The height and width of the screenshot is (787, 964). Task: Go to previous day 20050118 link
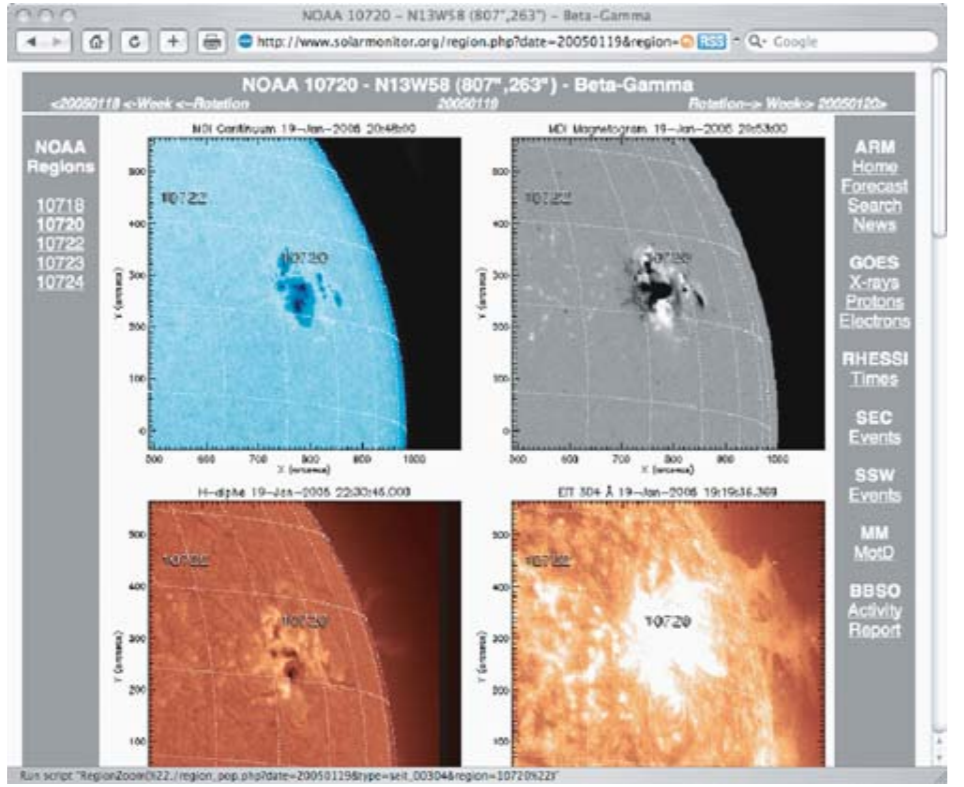point(85,103)
